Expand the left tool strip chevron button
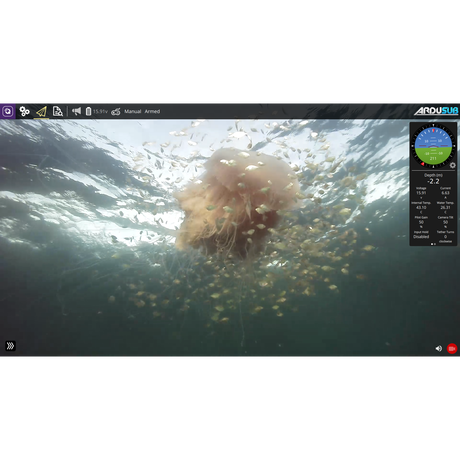This screenshot has width=460, height=460. point(10,346)
